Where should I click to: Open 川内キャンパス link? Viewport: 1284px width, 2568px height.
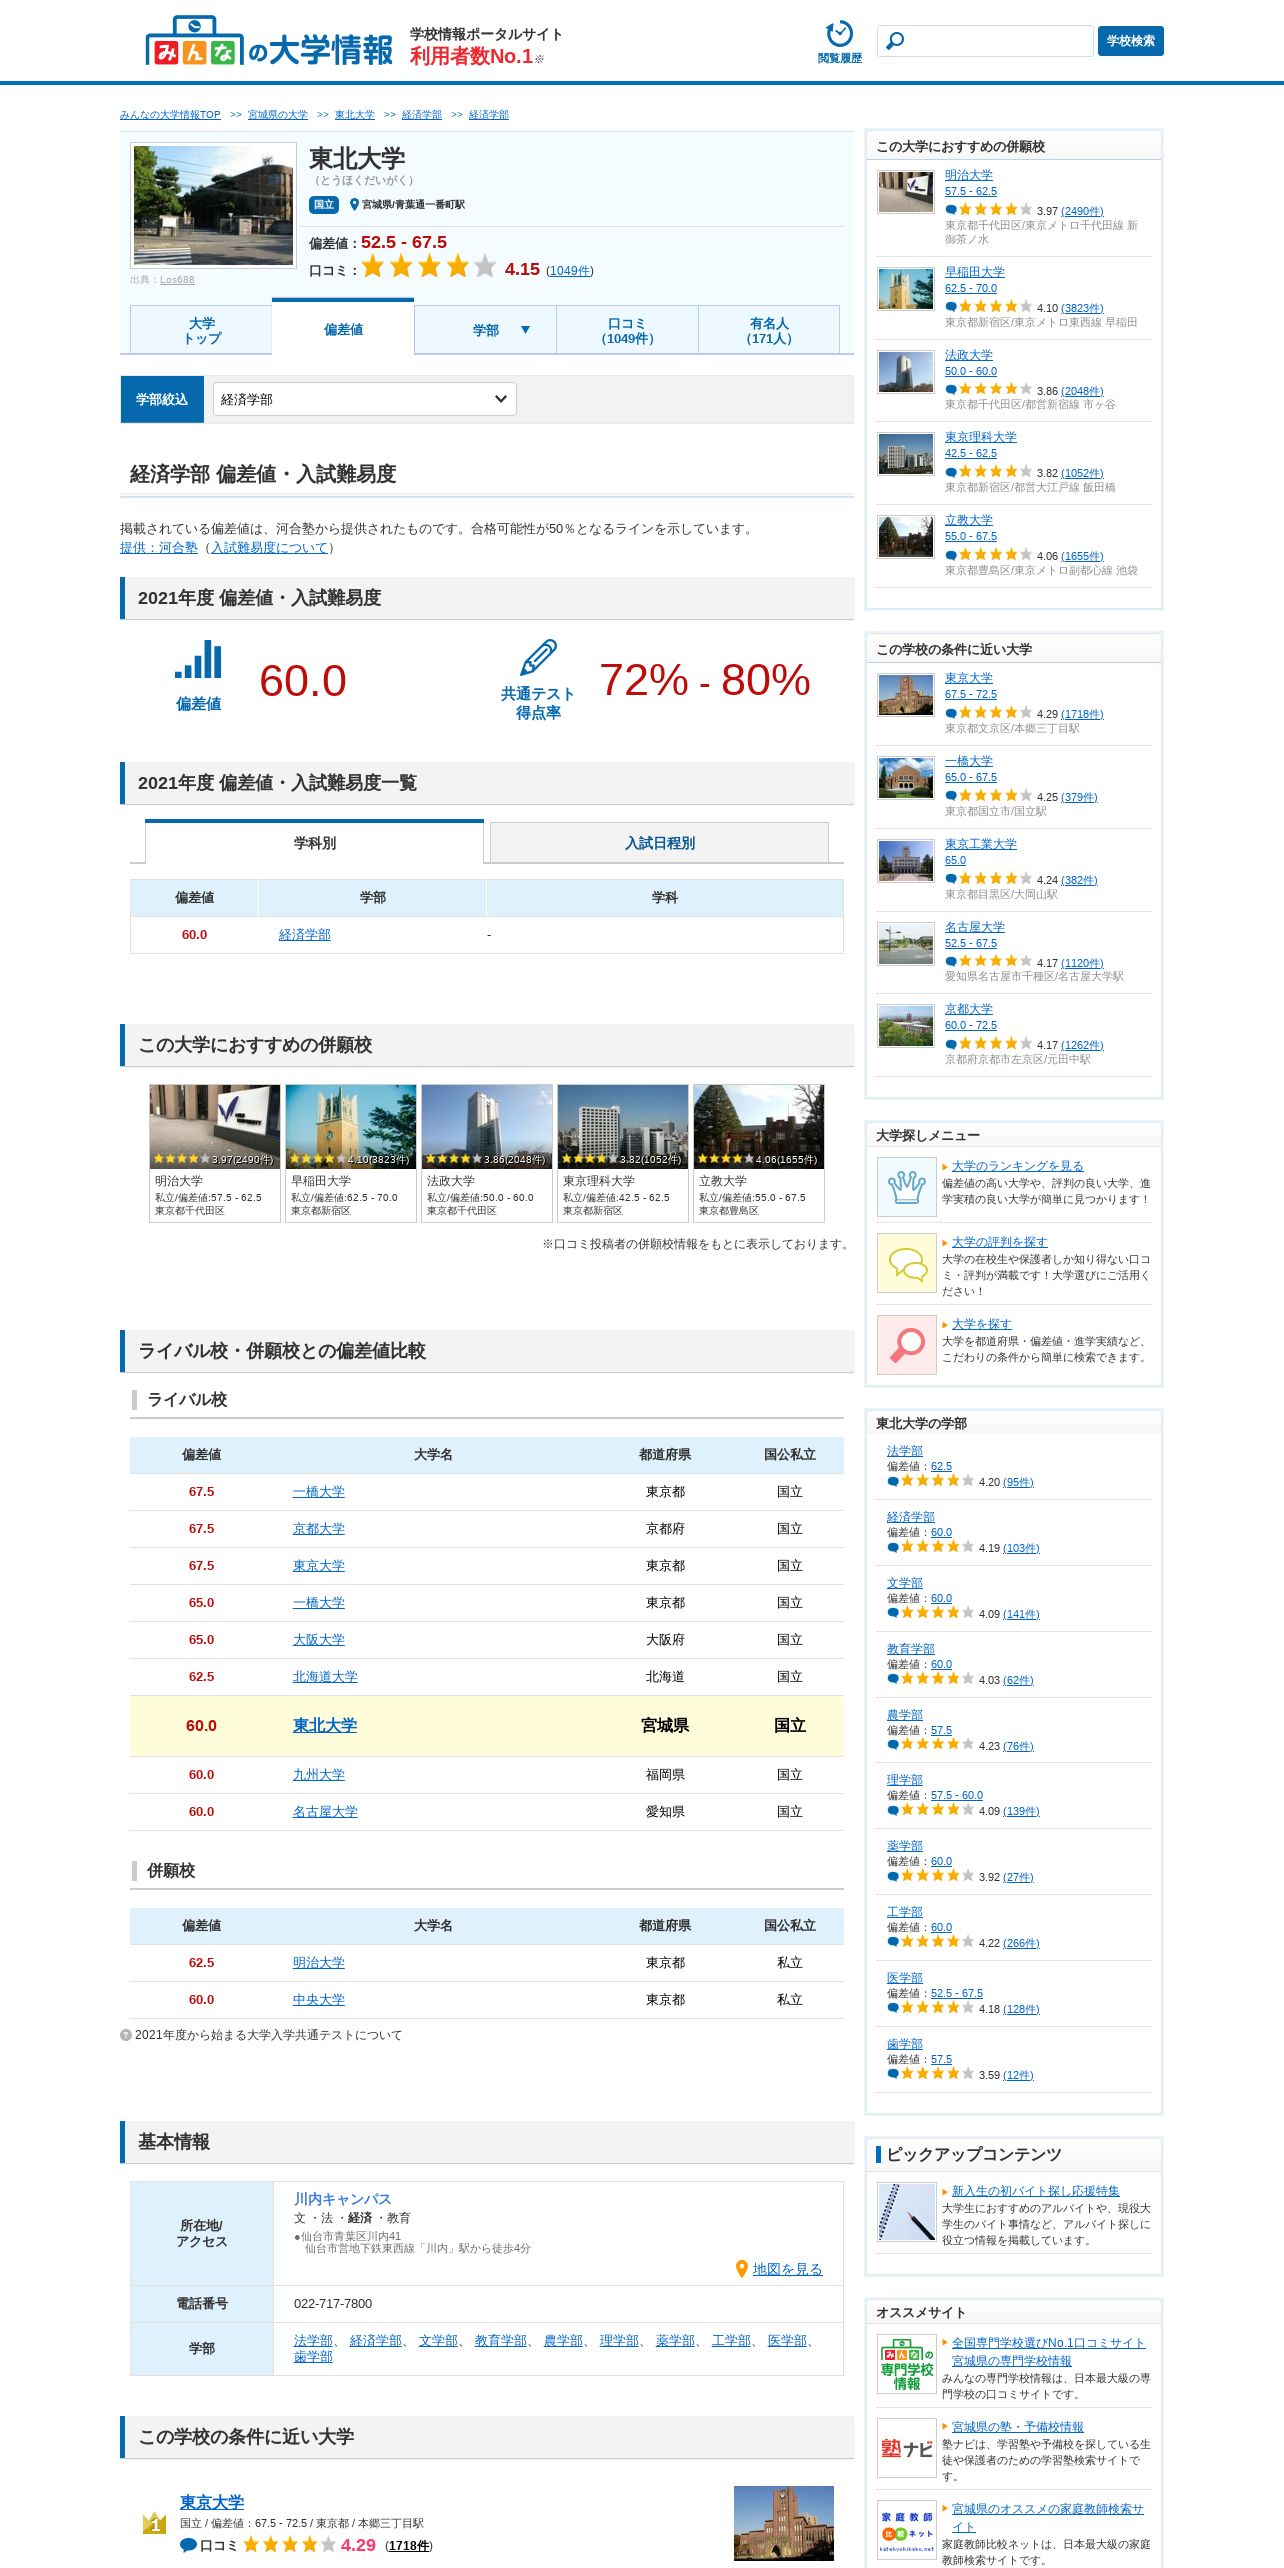click(x=342, y=2199)
